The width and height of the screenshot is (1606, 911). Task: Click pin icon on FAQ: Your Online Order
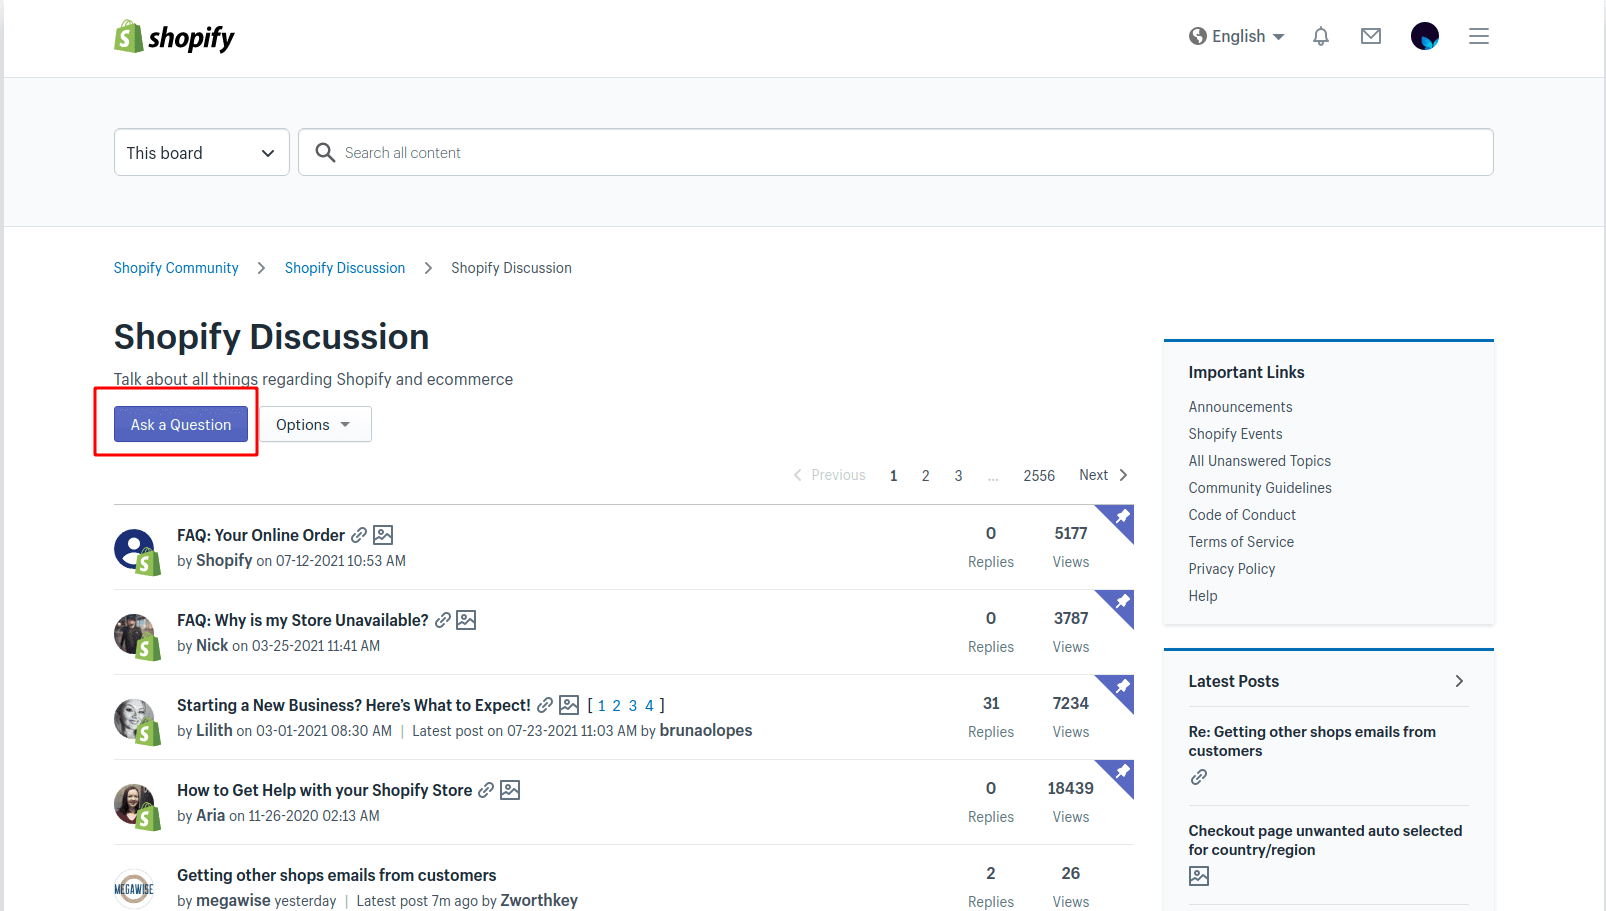1121,518
